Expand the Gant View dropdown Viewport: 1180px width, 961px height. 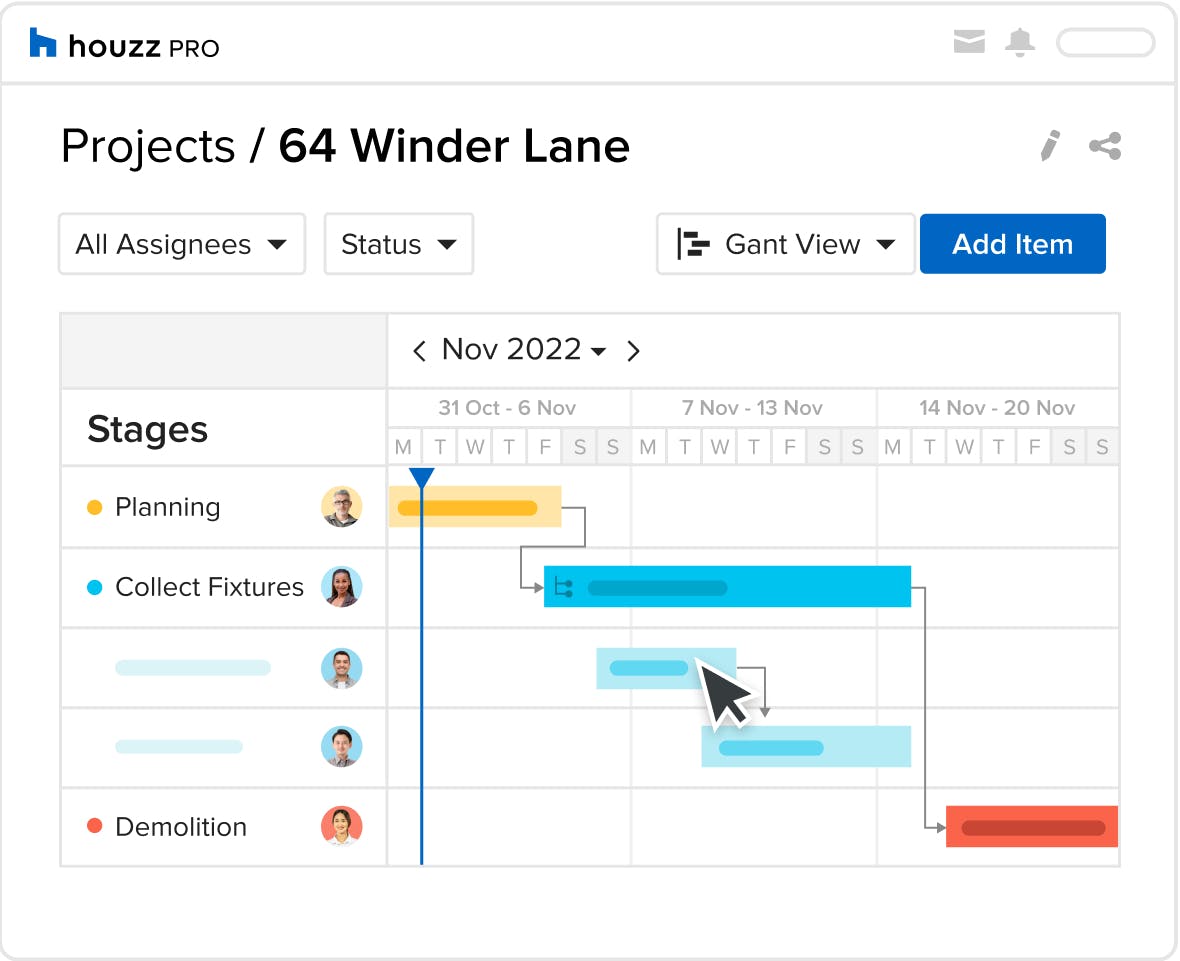pos(785,245)
